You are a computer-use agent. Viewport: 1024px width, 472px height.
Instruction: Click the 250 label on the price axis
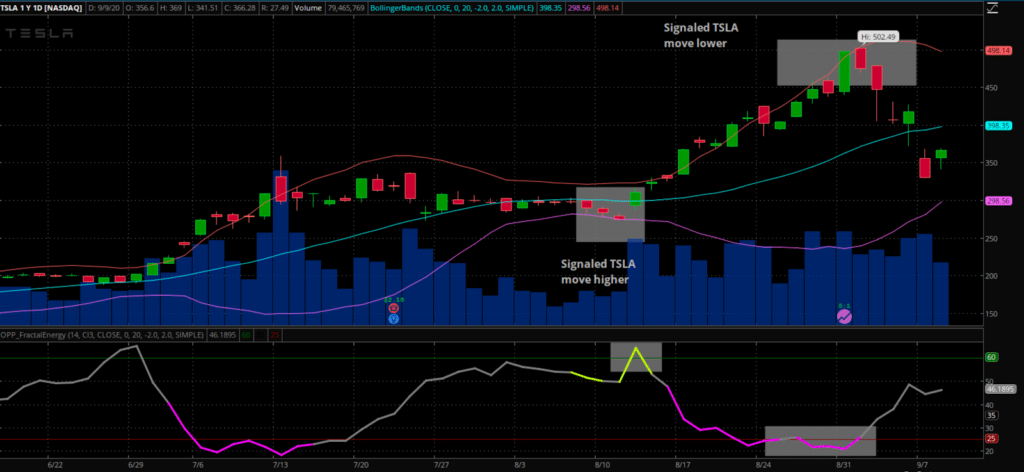tap(993, 239)
